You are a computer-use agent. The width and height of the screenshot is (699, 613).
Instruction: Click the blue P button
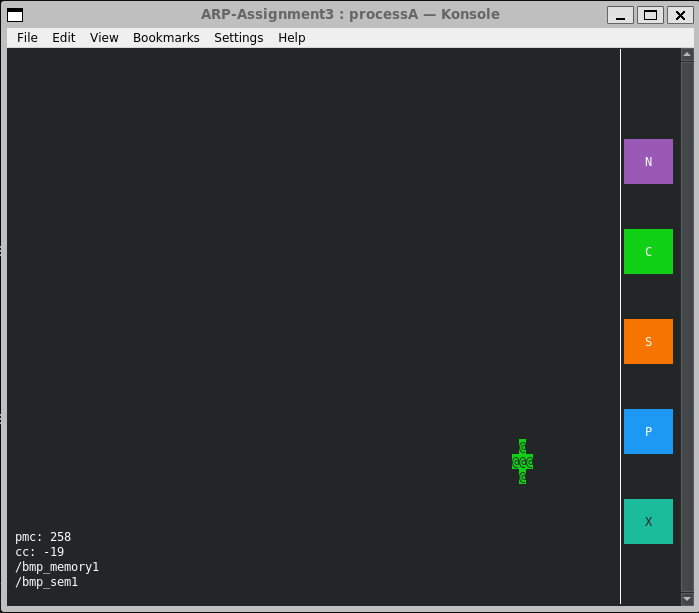[x=648, y=432]
